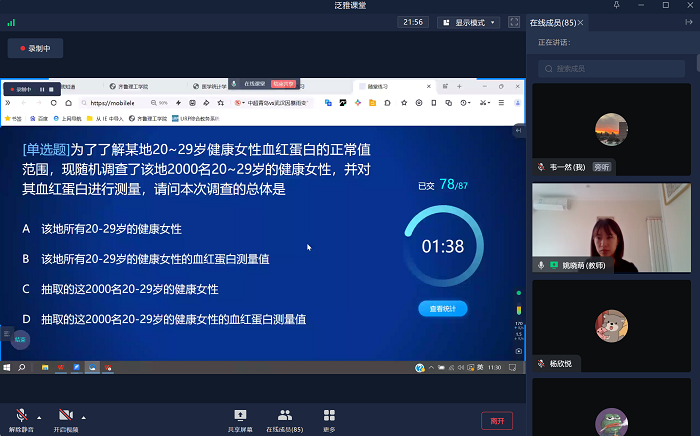The image size is (700, 436).
Task: Click the refresh icon in shared browser
Action: click(54, 103)
